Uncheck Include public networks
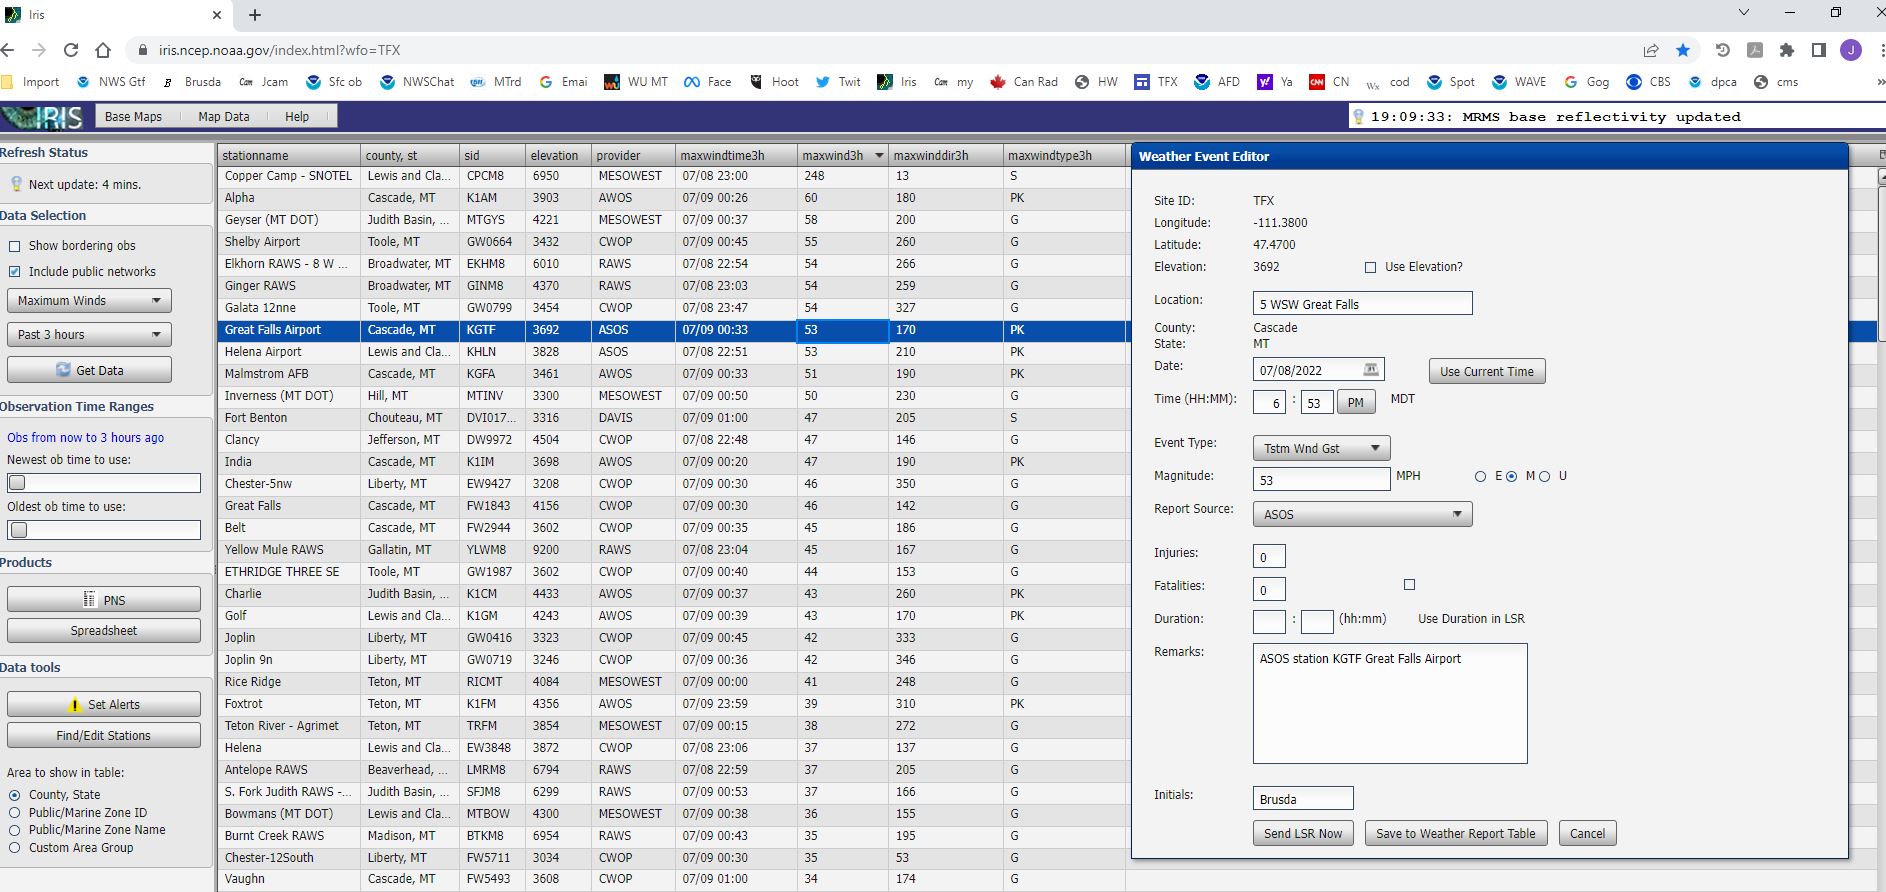This screenshot has width=1886, height=892. [14, 272]
